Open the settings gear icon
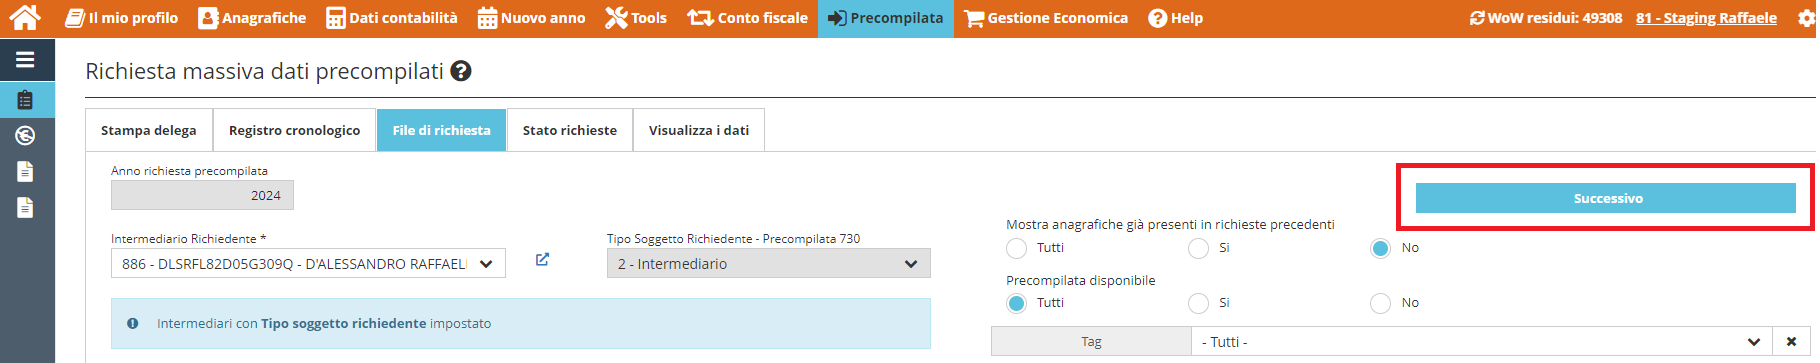The width and height of the screenshot is (1820, 363). point(1807,18)
